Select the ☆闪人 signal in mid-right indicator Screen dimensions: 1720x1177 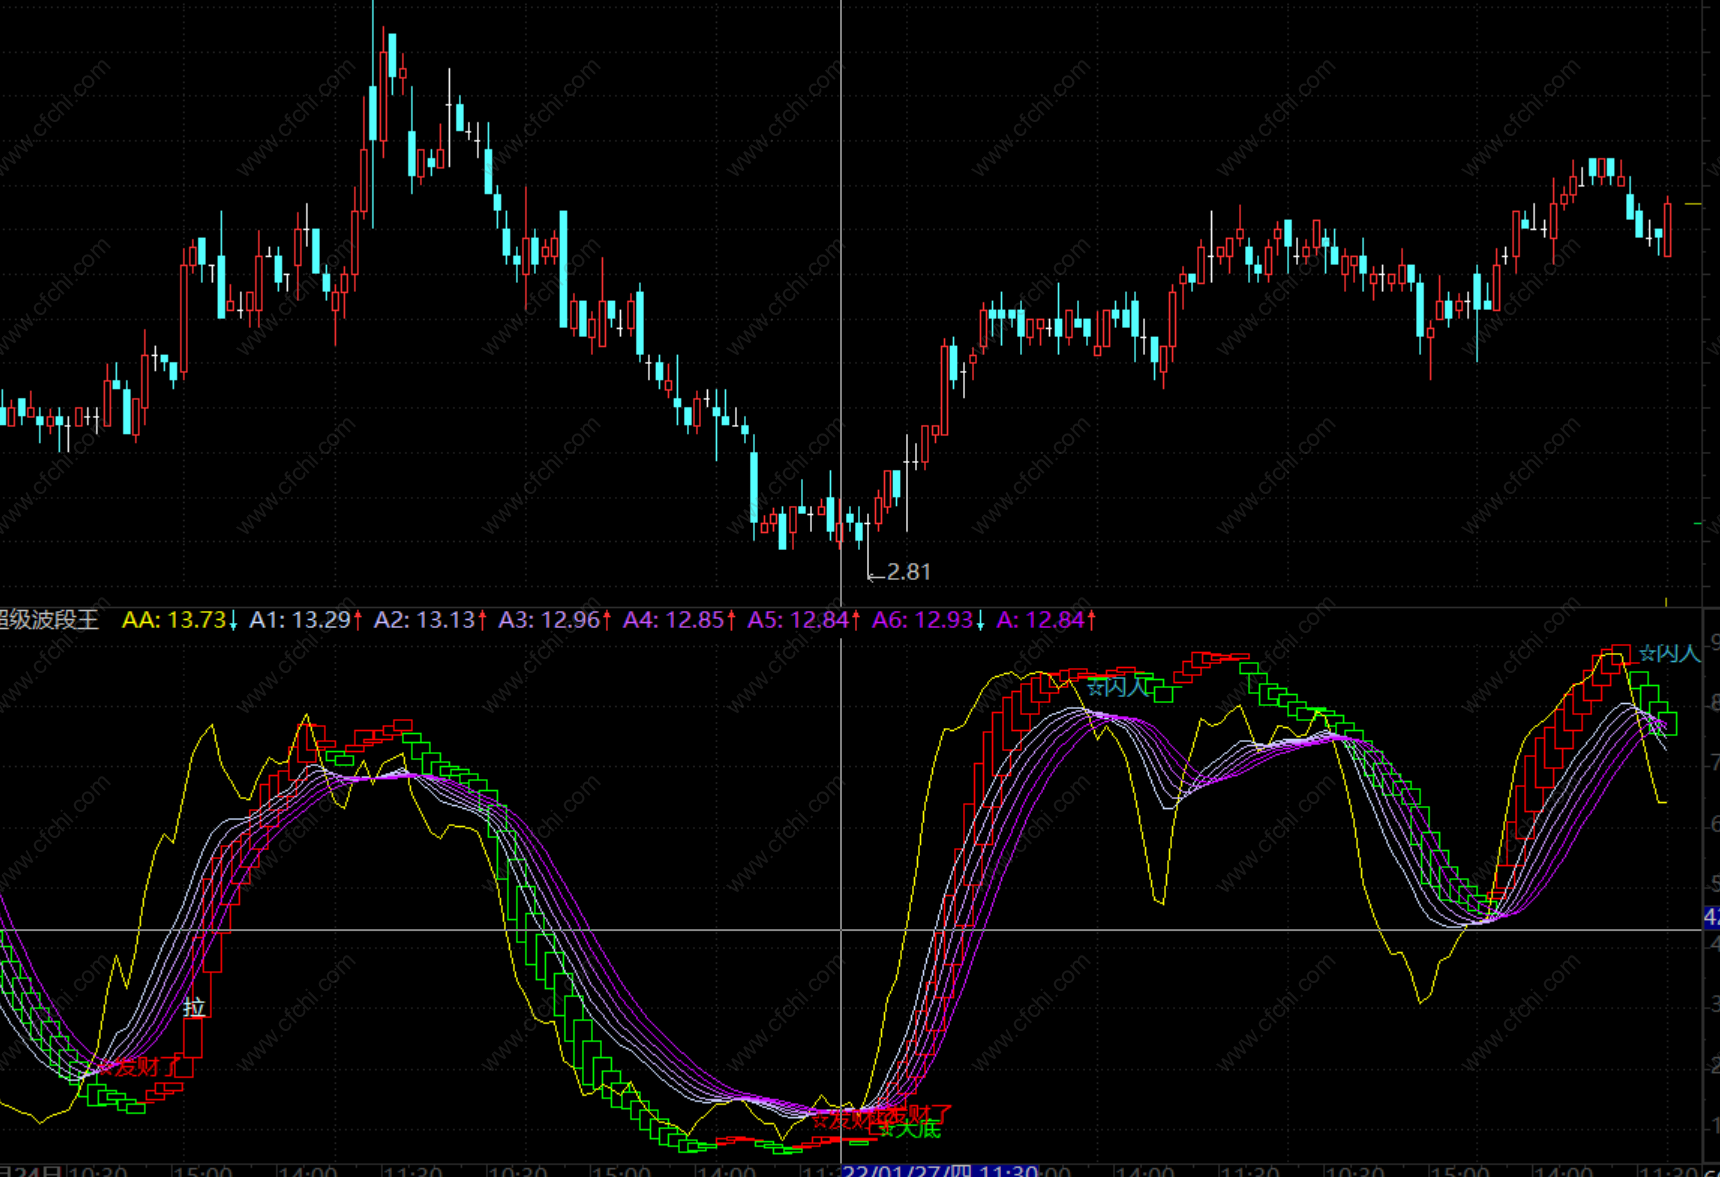[x=1117, y=687]
